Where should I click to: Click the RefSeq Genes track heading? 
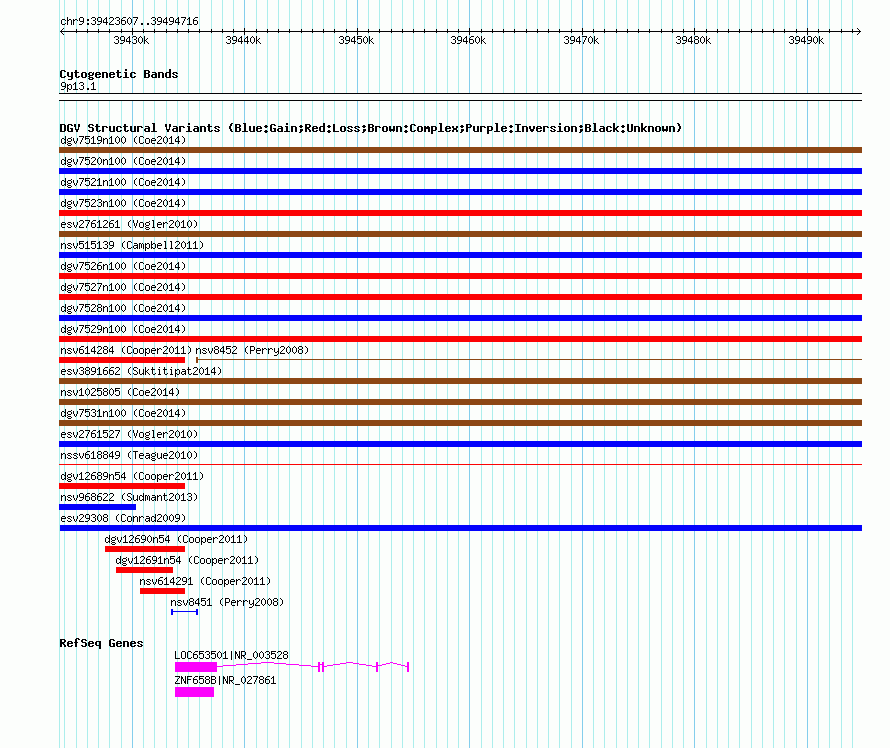(102, 643)
